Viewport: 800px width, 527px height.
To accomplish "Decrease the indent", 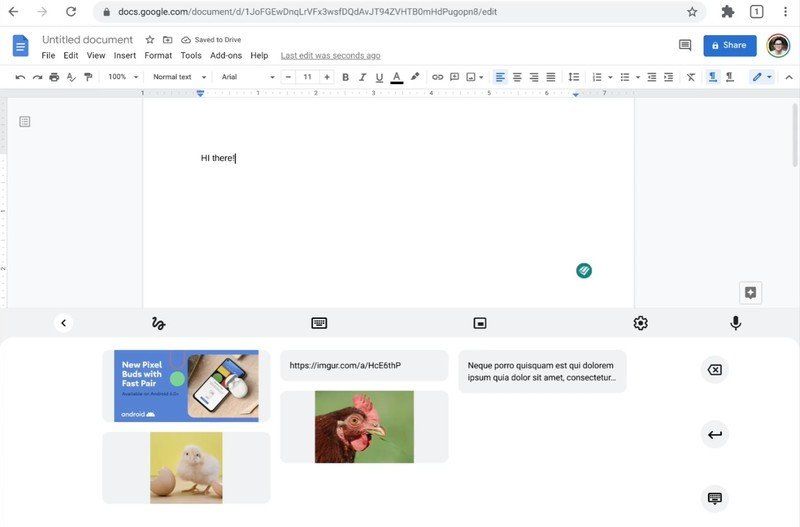I will coord(652,77).
